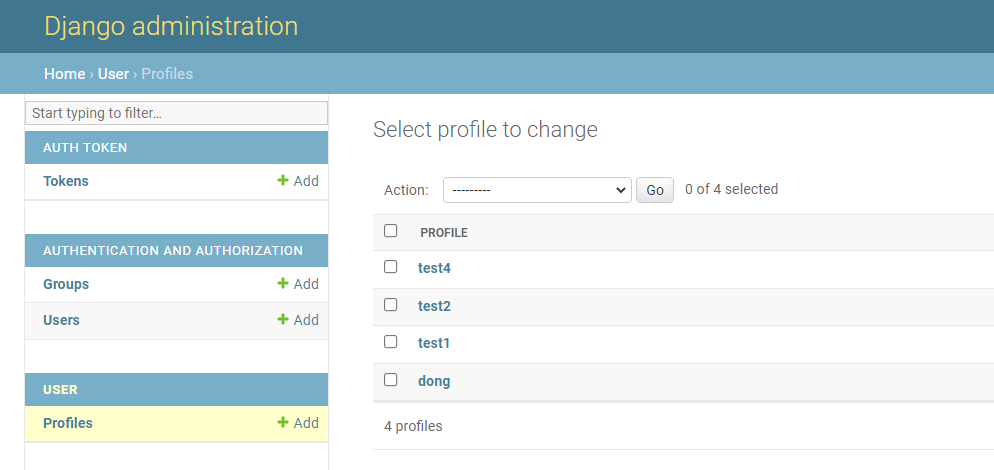Sort by the PROFILE column header
Viewport: 994px width, 470px height.
coord(444,233)
